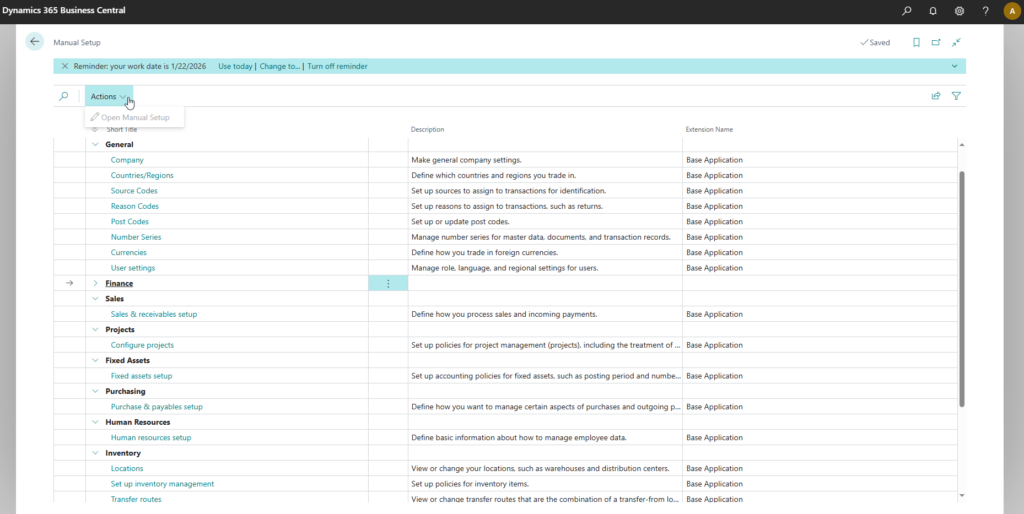Open user account avatar A

pyautogui.click(x=1011, y=11)
